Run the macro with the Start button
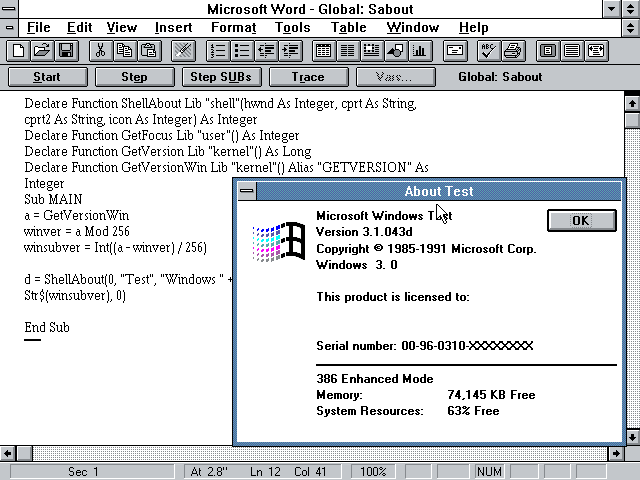640x480 pixels. (47, 77)
